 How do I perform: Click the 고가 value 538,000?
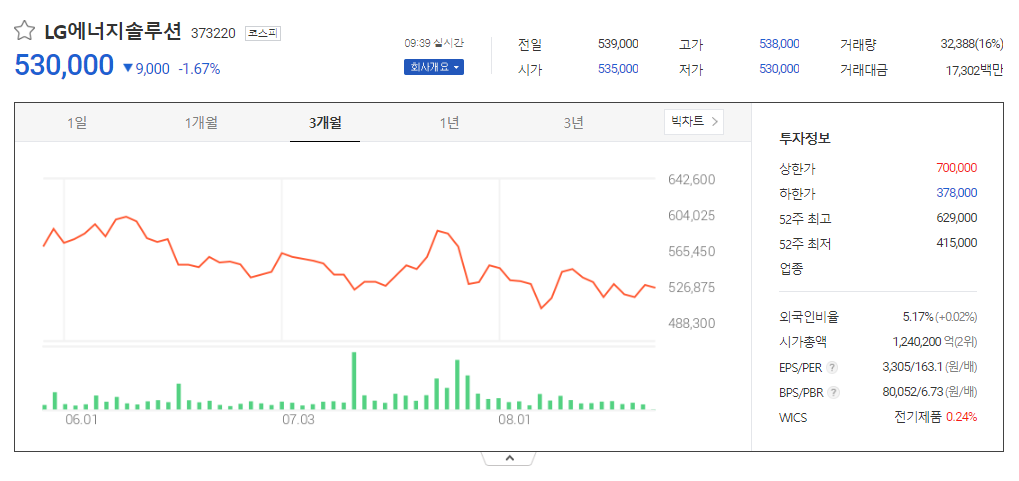point(779,44)
